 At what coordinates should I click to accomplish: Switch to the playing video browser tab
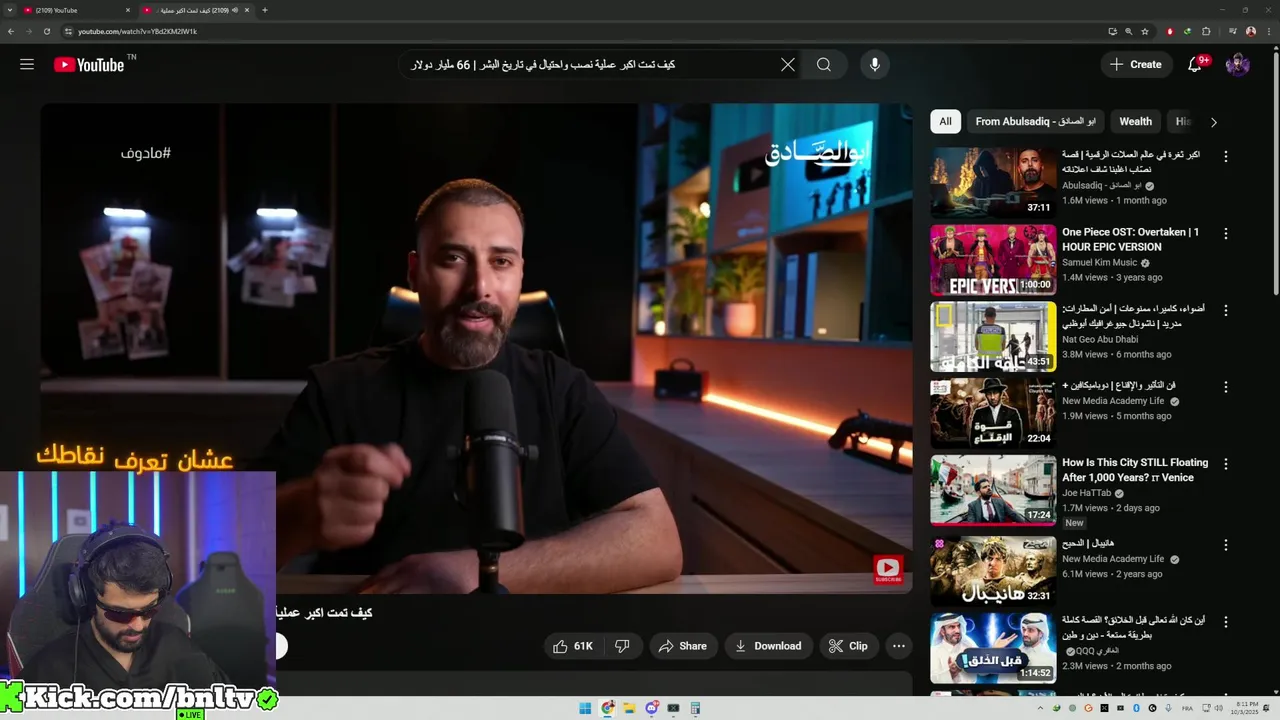195,10
